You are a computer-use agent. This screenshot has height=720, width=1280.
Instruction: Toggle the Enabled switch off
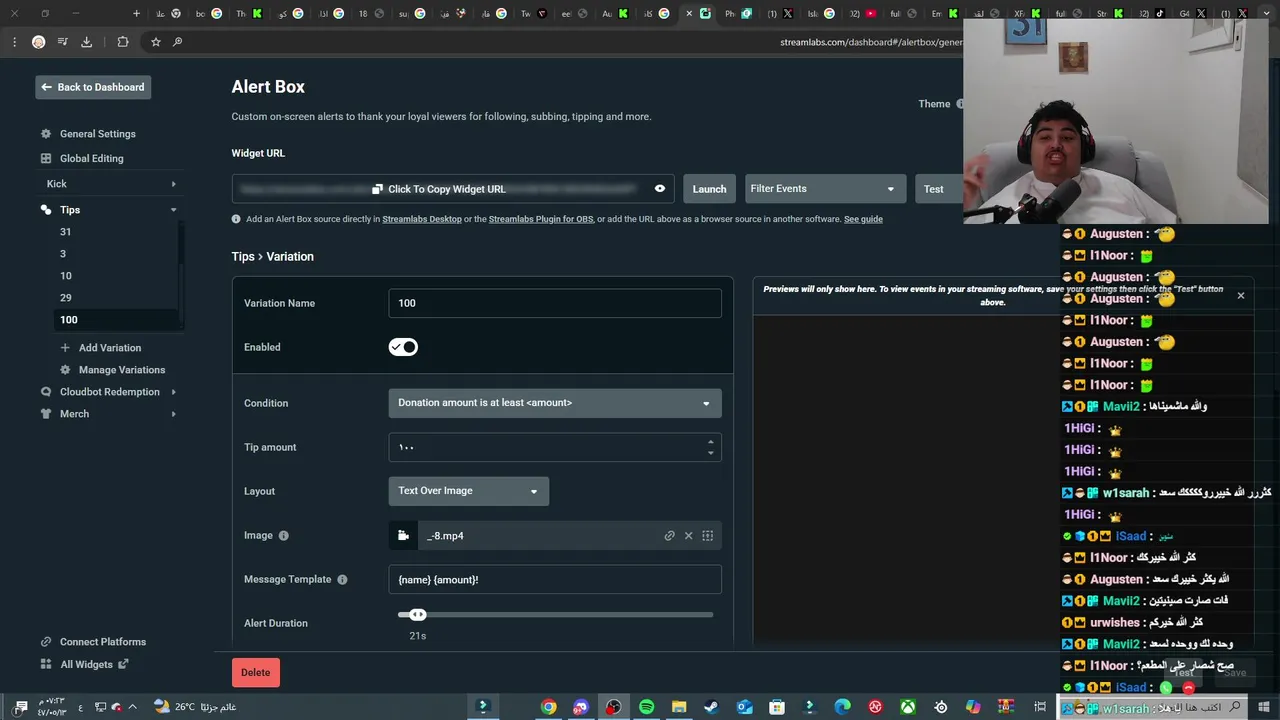403,347
